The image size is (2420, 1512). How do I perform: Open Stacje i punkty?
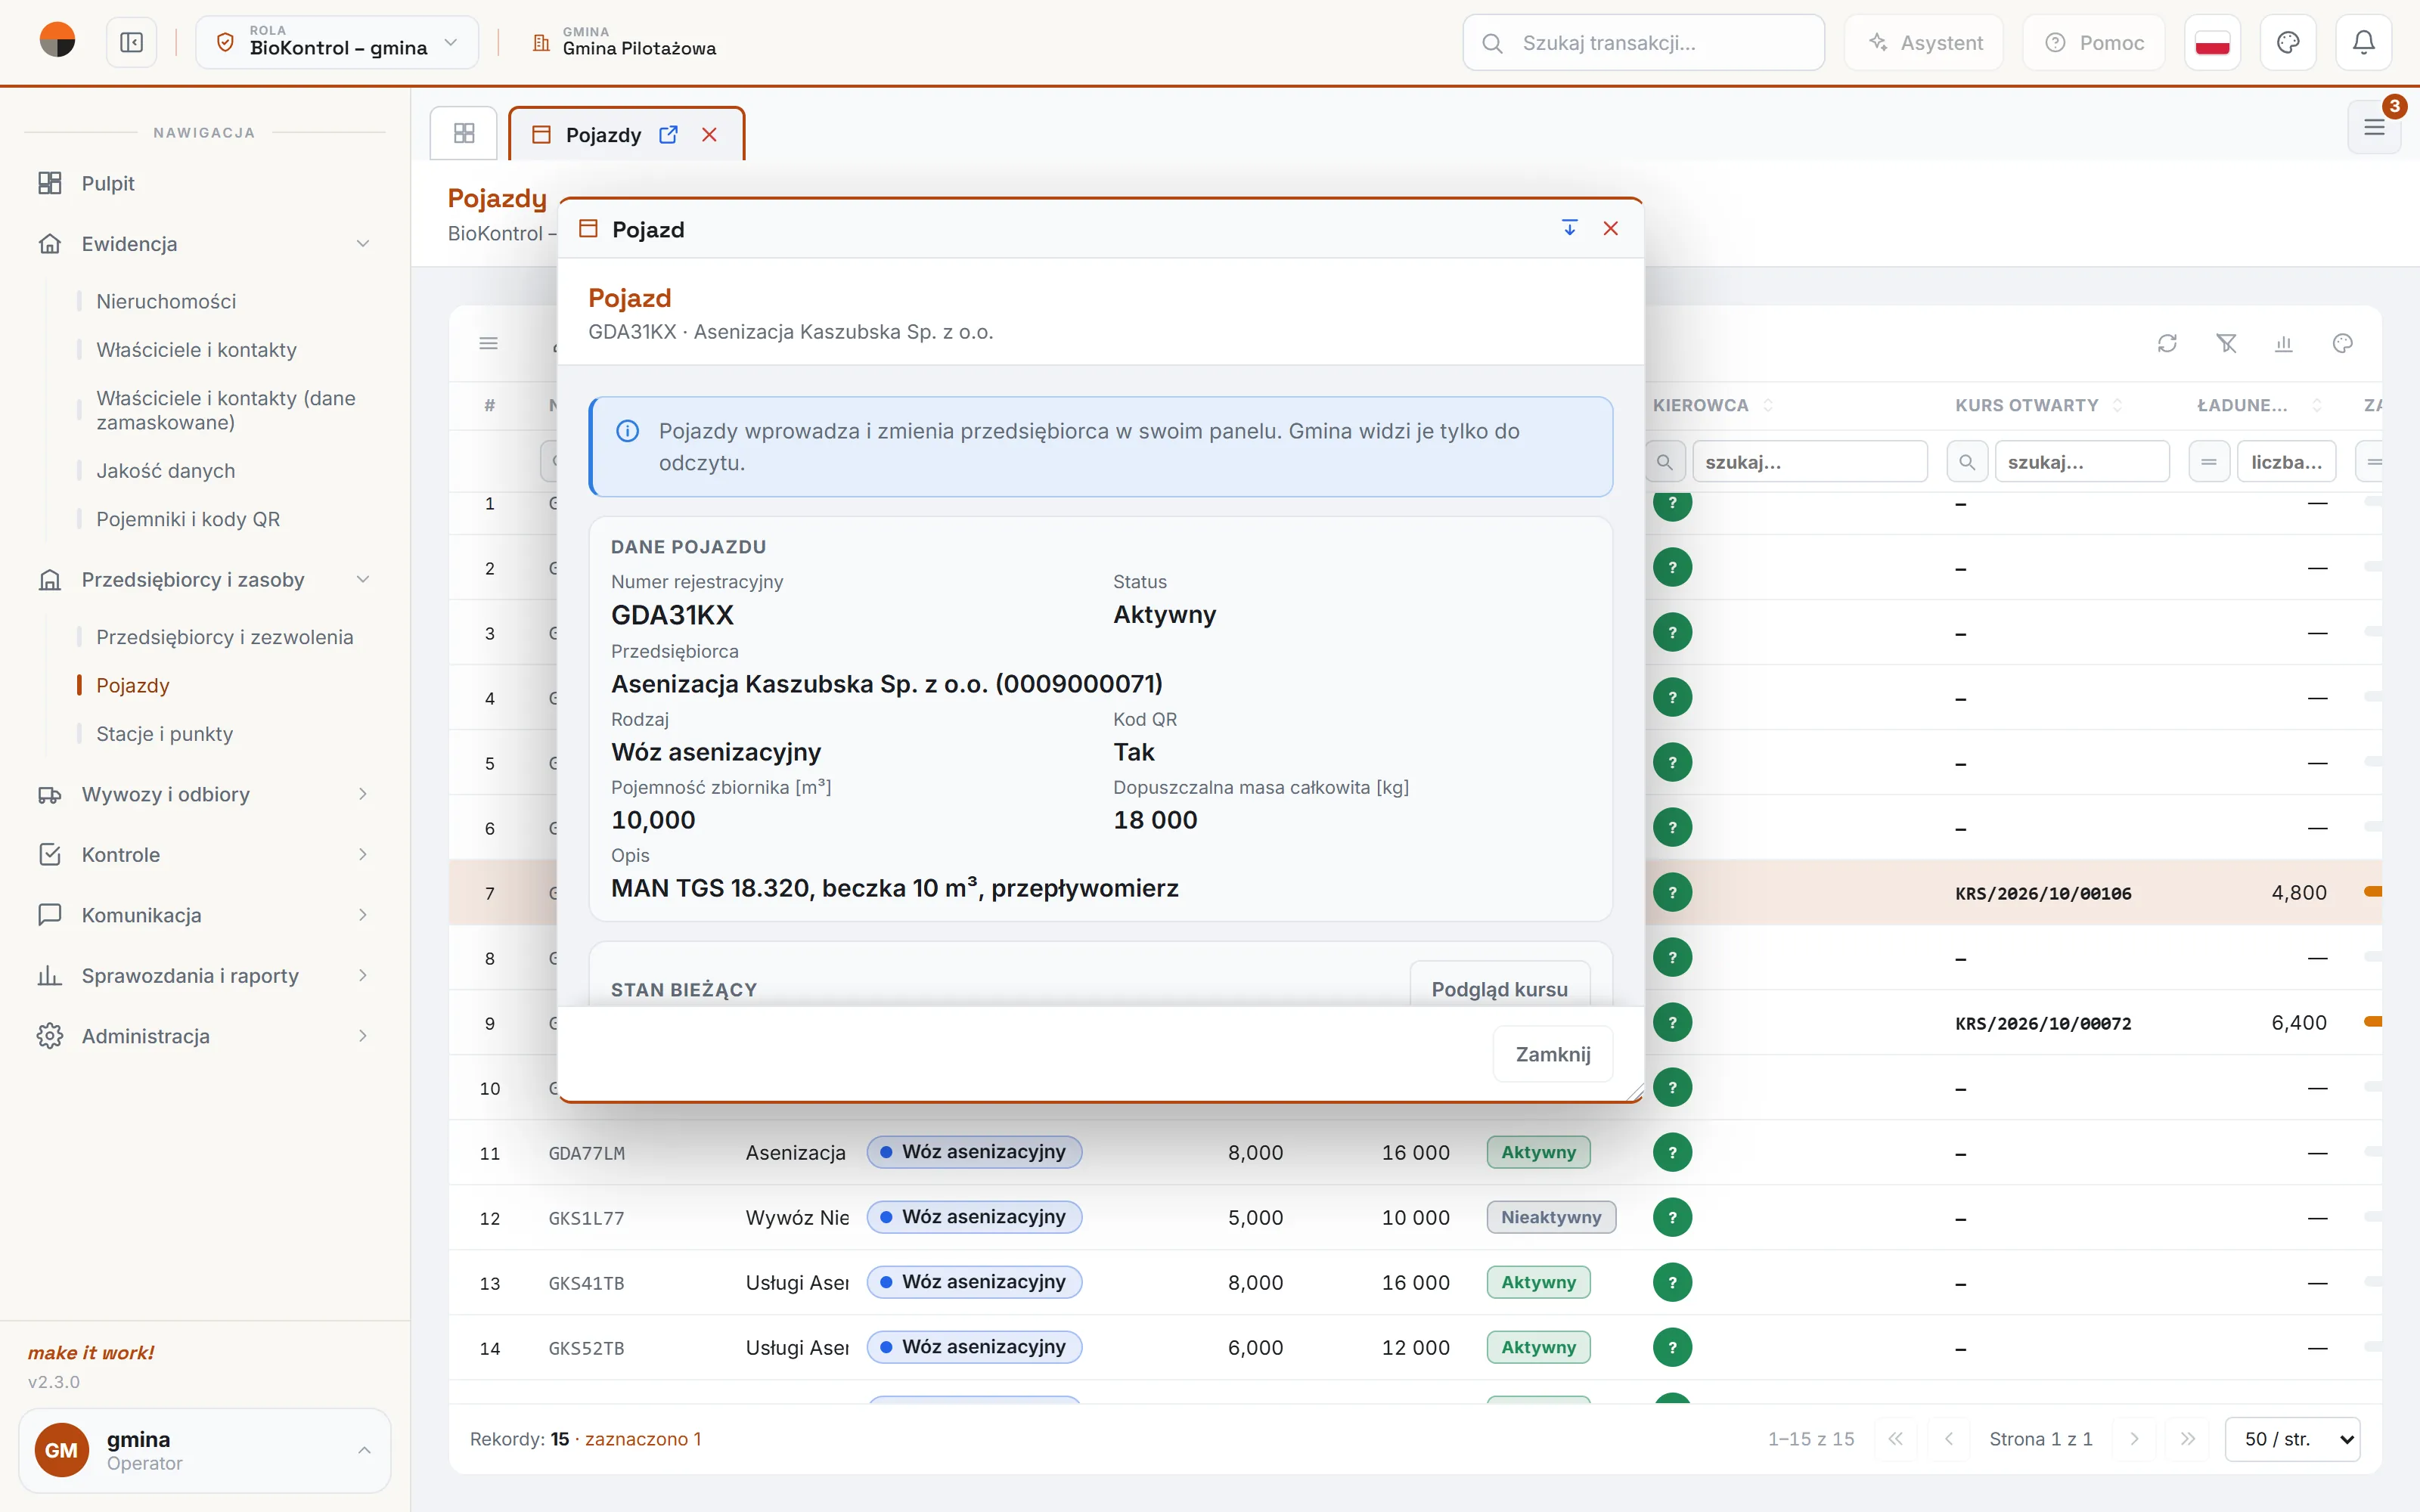click(164, 734)
